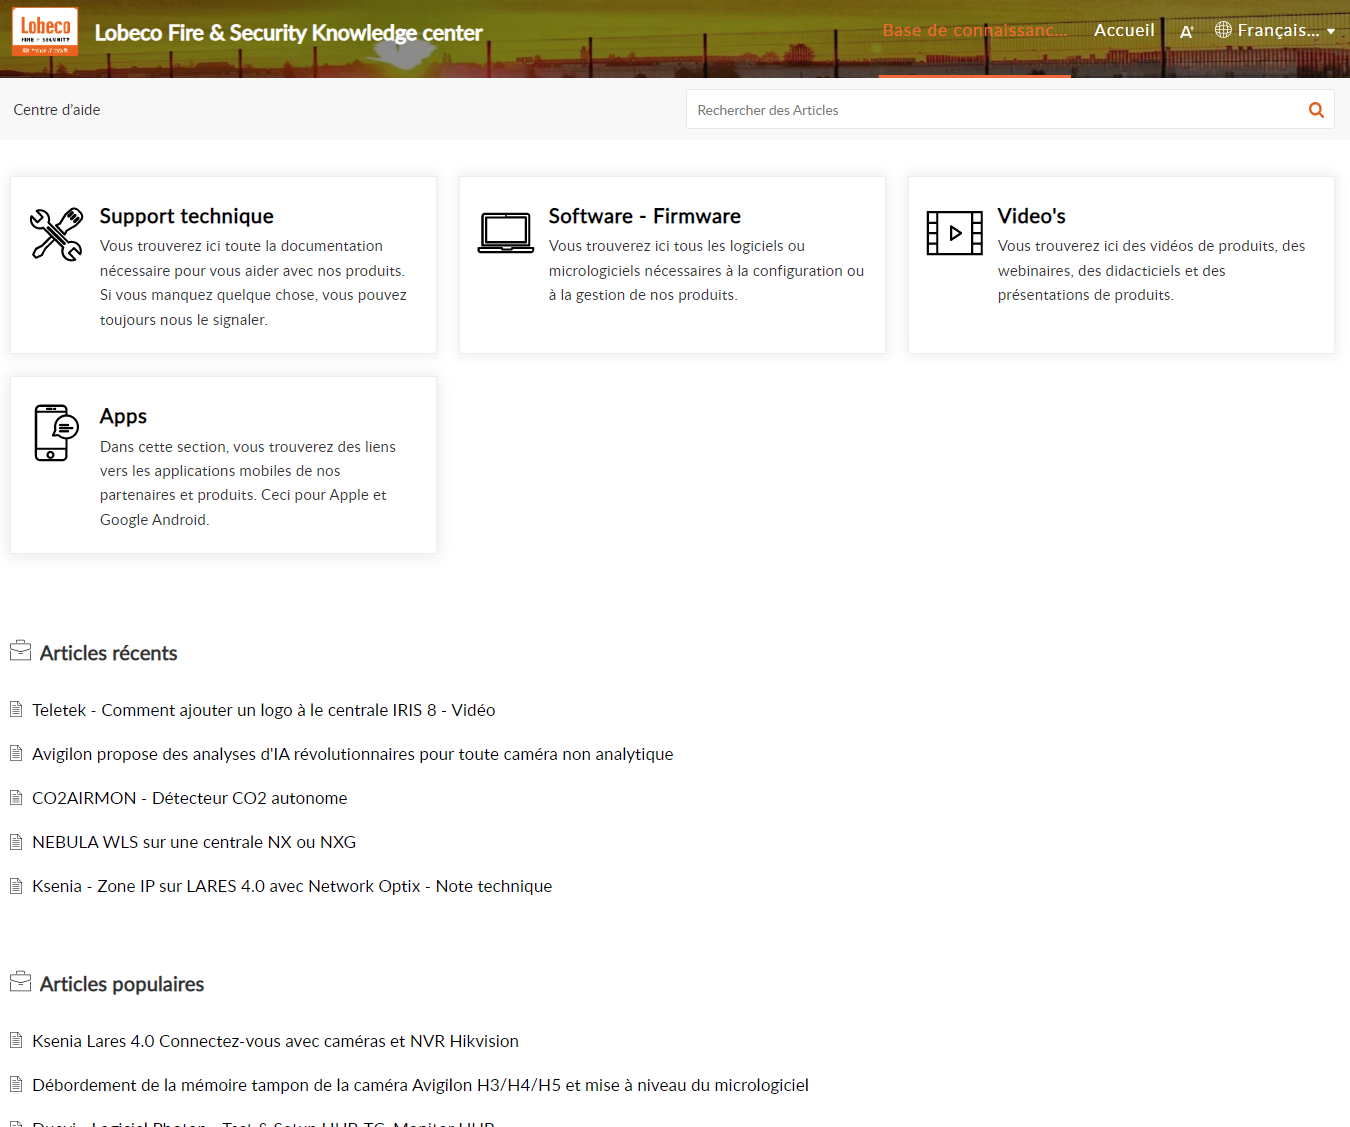Screen dimensions: 1350x1127
Task: Open the Teletek IRIS 8 logo article
Action: (x=264, y=710)
